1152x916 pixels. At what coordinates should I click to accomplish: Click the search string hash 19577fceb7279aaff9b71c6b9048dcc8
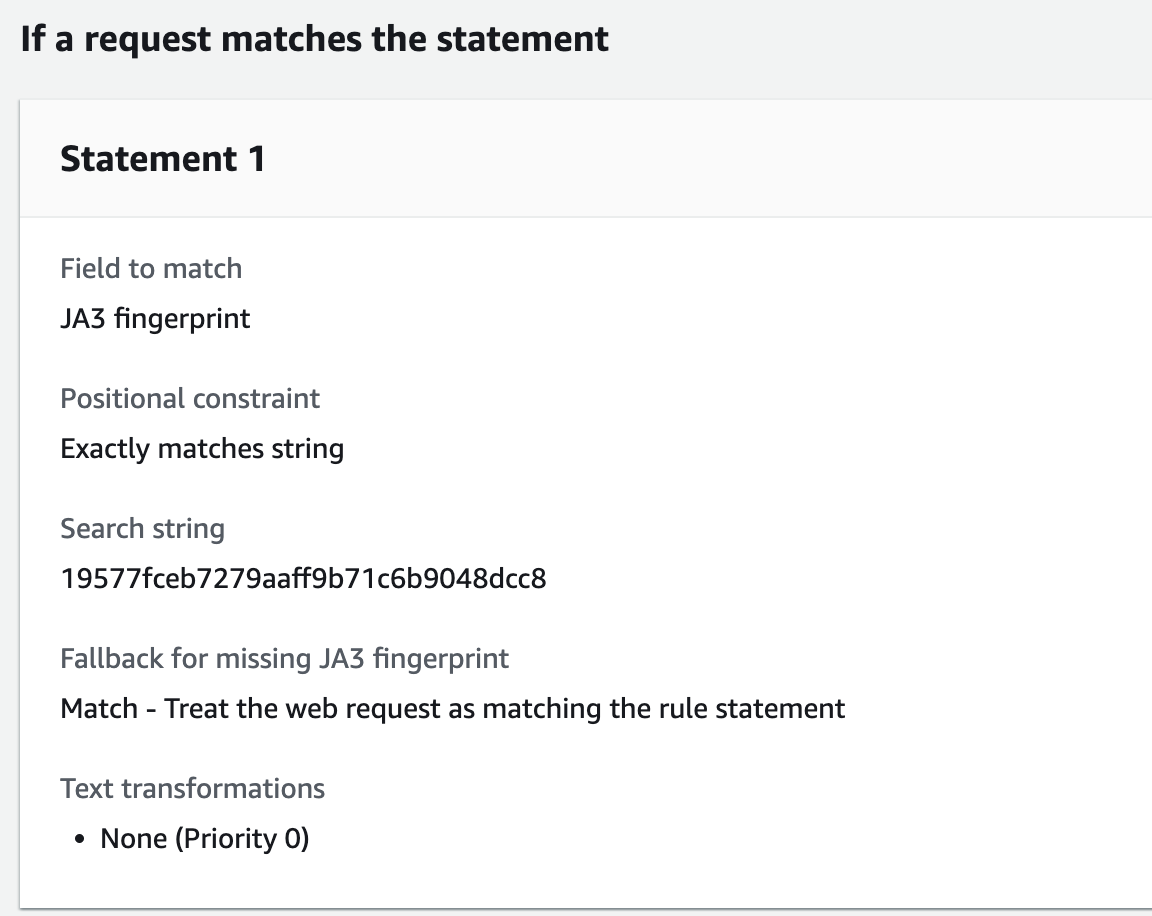303,578
